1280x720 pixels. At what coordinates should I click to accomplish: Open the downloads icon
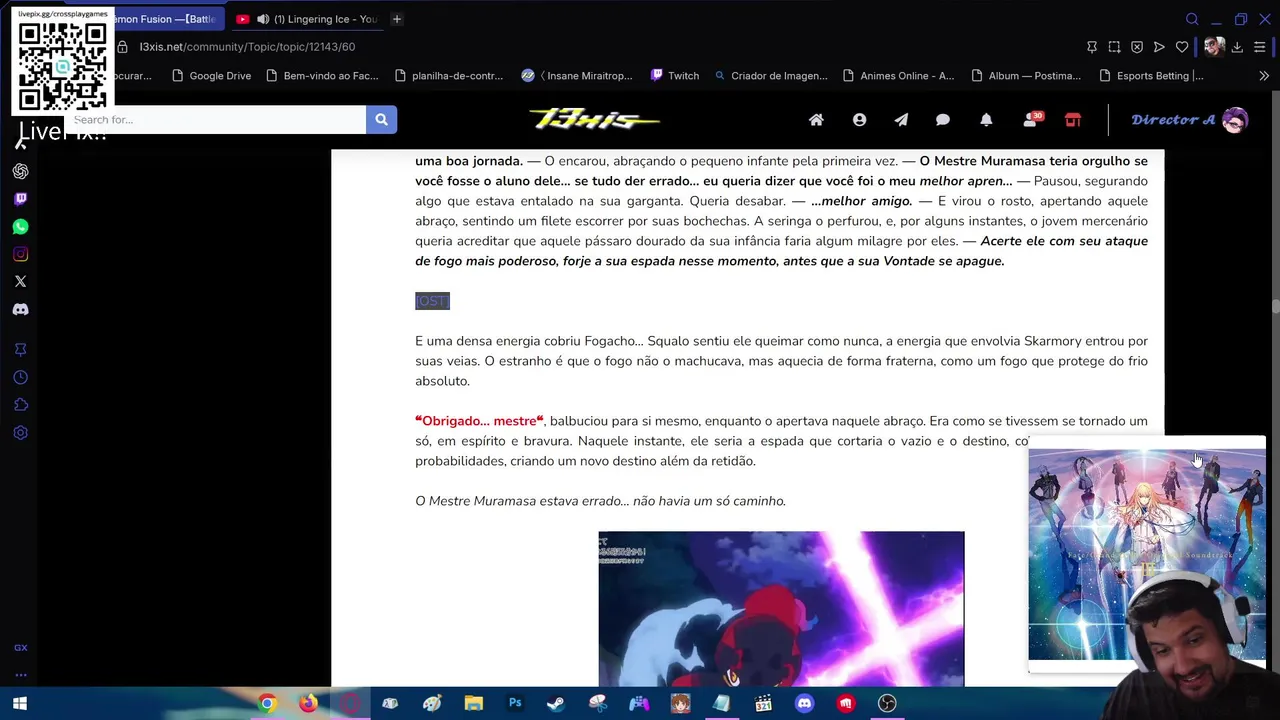pyautogui.click(x=1237, y=47)
